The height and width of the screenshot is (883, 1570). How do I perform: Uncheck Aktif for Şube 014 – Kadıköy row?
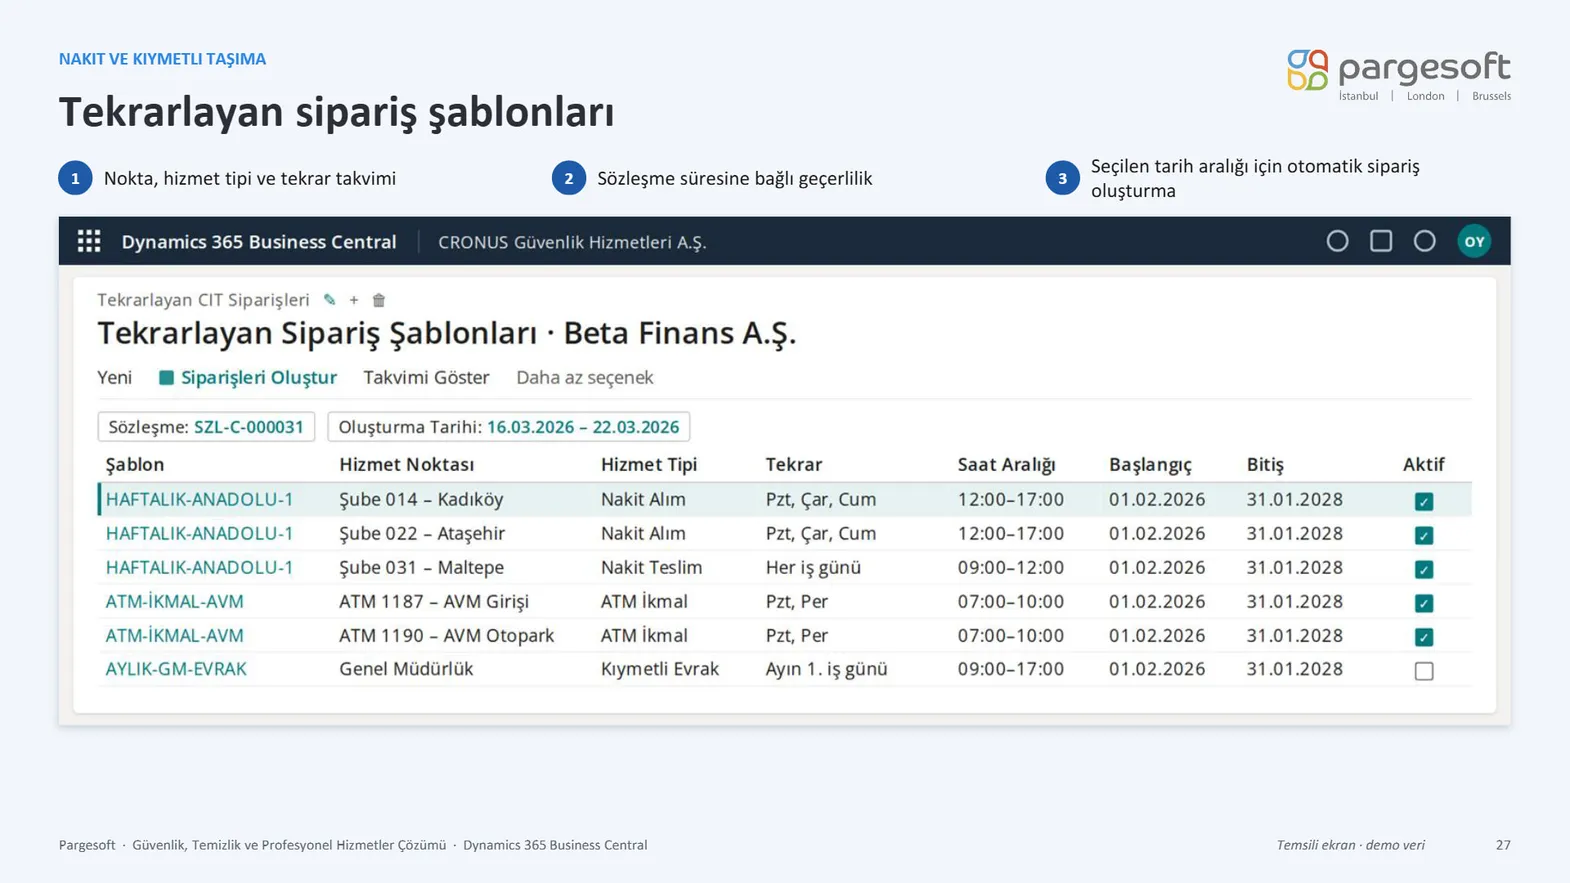tap(1424, 501)
